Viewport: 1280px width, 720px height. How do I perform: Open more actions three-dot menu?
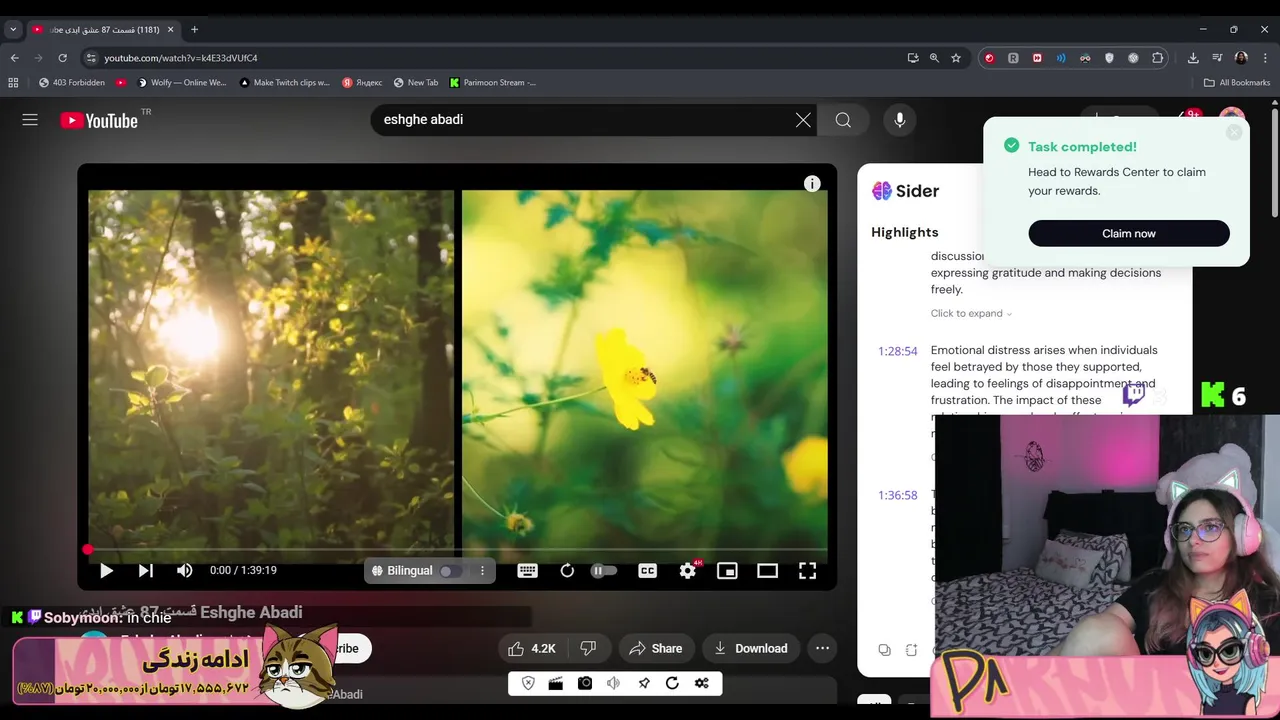click(822, 649)
